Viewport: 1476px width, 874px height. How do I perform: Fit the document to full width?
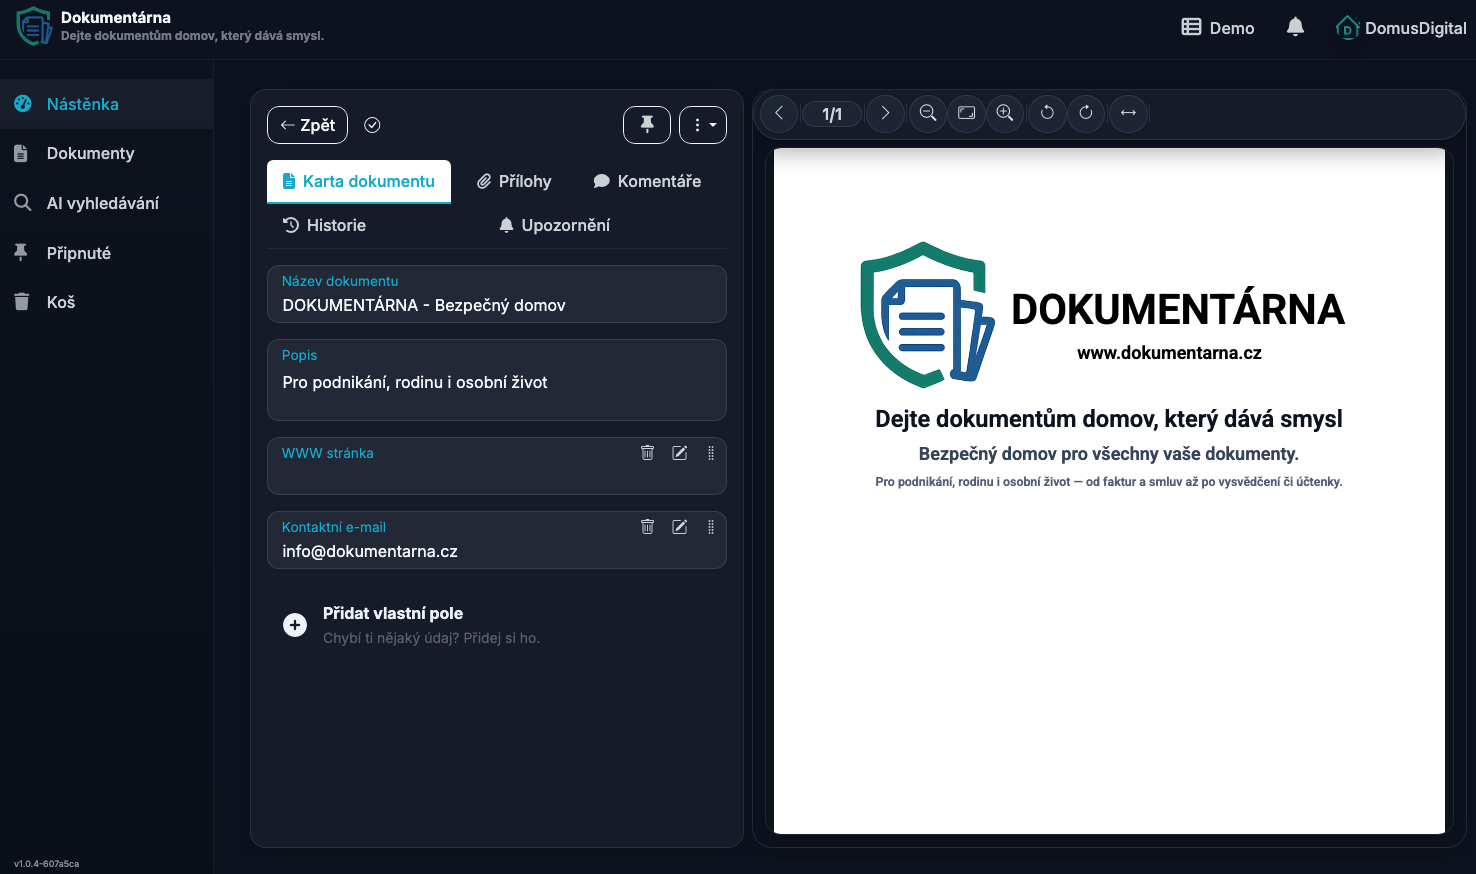pos(1128,113)
